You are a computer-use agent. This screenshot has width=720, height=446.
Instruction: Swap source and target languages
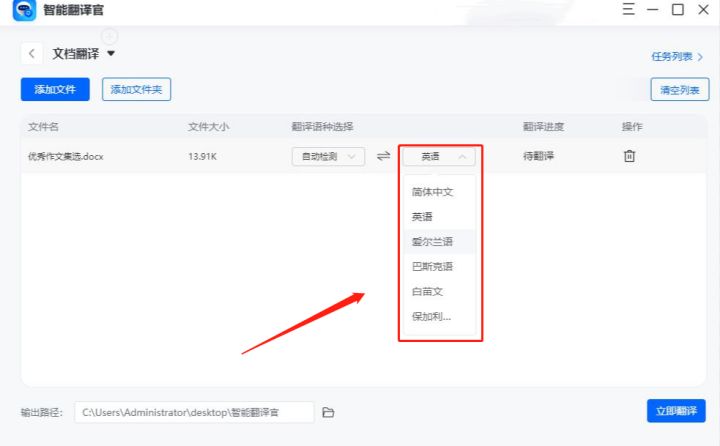383,156
